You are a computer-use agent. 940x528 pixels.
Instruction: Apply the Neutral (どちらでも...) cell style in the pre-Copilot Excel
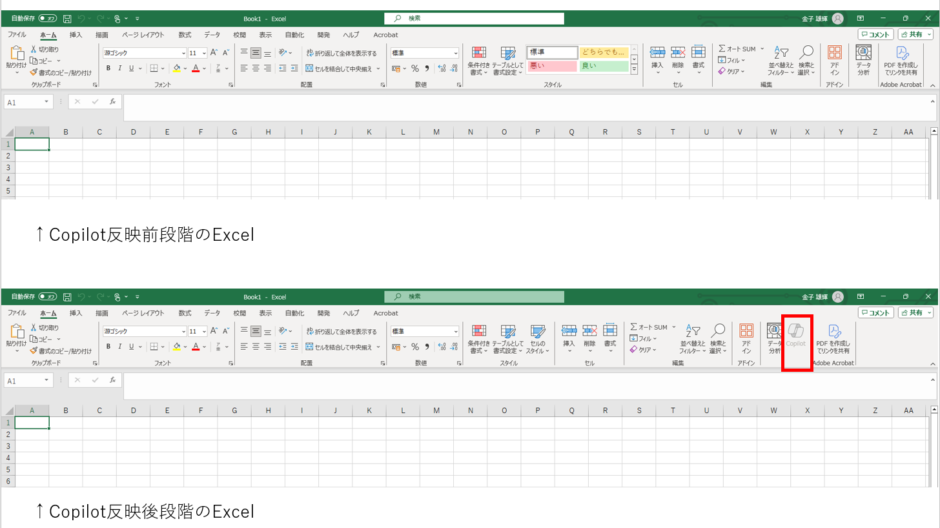[604, 52]
